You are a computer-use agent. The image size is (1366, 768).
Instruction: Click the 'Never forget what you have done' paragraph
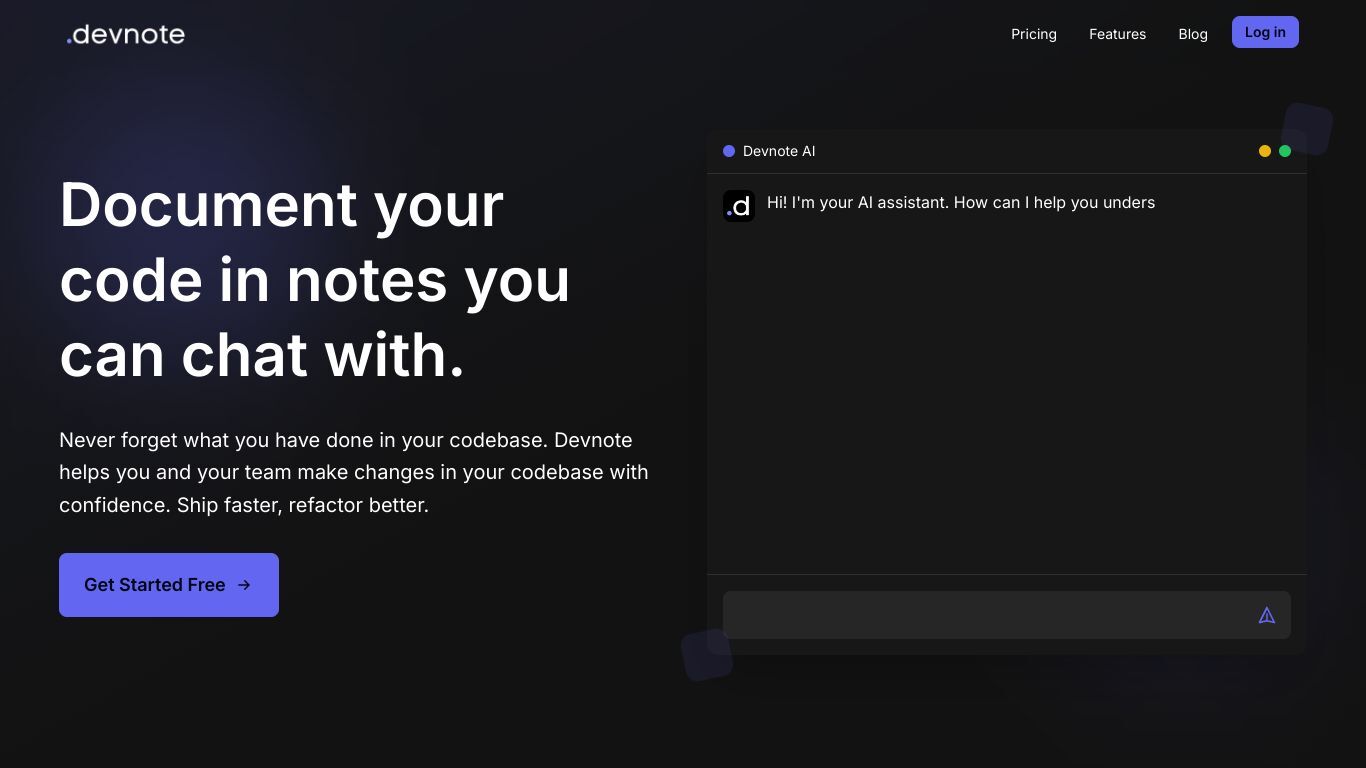point(354,472)
